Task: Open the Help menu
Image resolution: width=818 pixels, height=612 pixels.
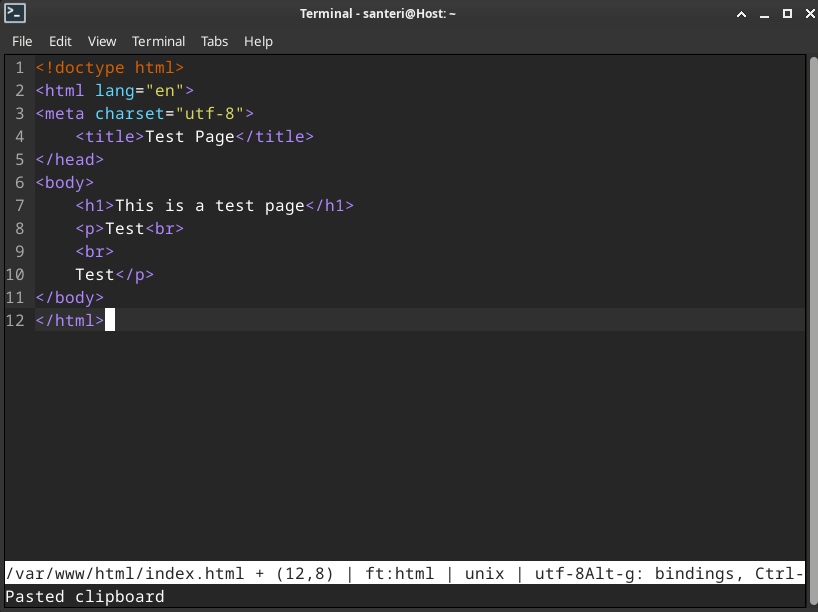Action: pos(258,41)
